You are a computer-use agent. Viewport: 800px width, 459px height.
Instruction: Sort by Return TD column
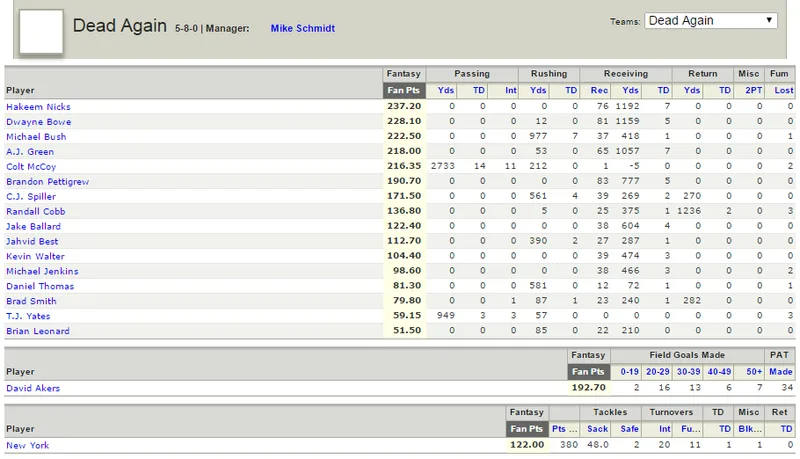point(725,90)
